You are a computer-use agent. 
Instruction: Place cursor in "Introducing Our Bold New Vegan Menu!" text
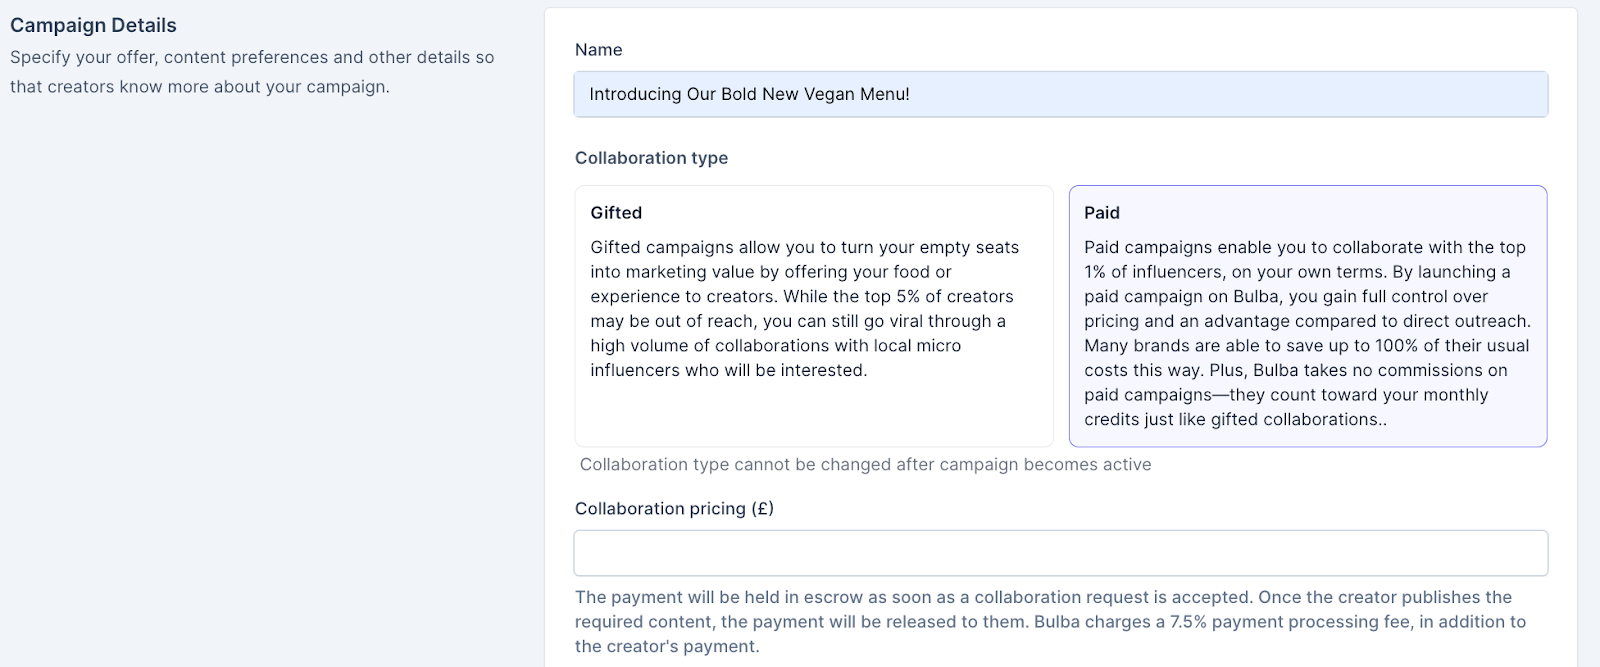click(x=749, y=94)
